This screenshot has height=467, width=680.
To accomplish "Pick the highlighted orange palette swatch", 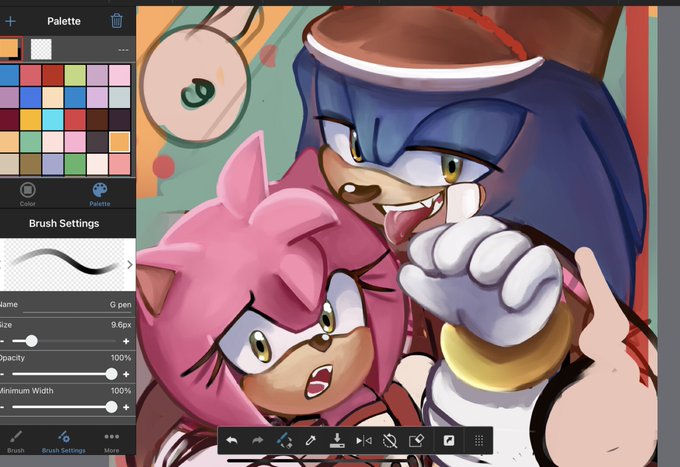I will pos(119,142).
